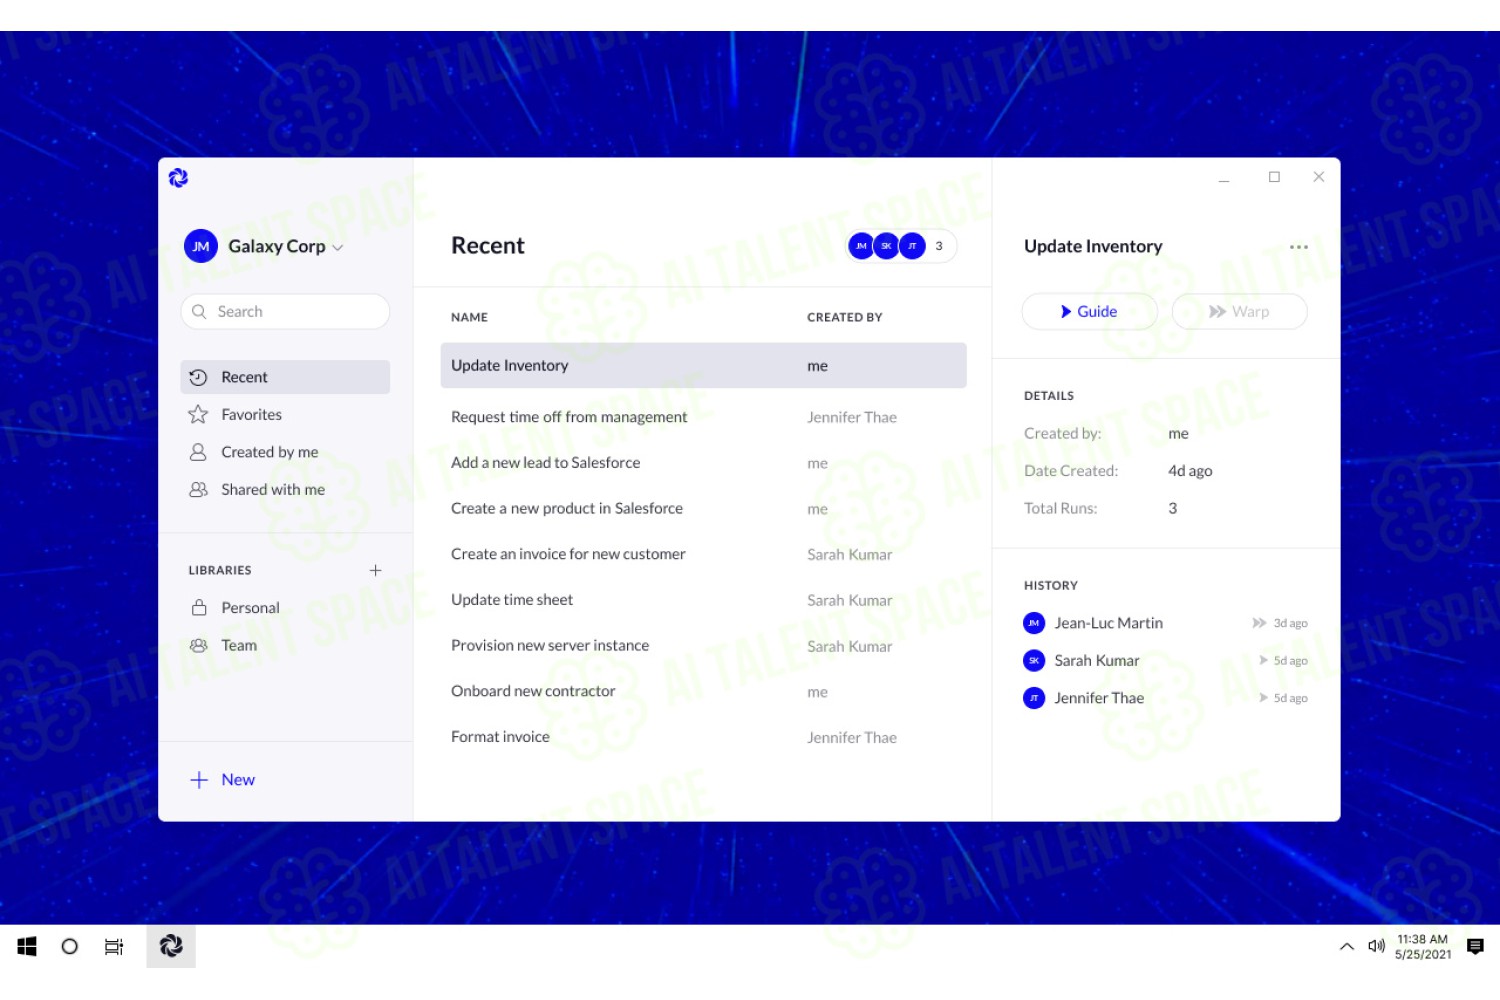Click the Guide button
Image resolution: width=1500 pixels, height=1000 pixels.
pyautogui.click(x=1089, y=312)
